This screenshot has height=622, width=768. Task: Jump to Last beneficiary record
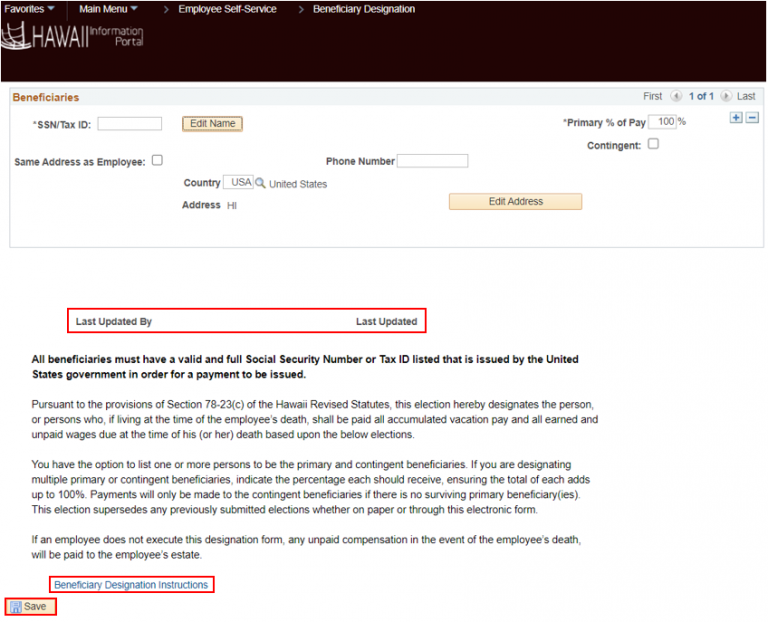click(746, 97)
